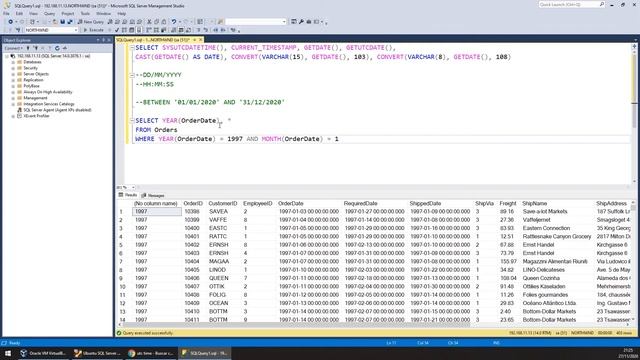Open the Connect dropdown in Object Explorer
This screenshot has width=640, height=360.
[12, 48]
